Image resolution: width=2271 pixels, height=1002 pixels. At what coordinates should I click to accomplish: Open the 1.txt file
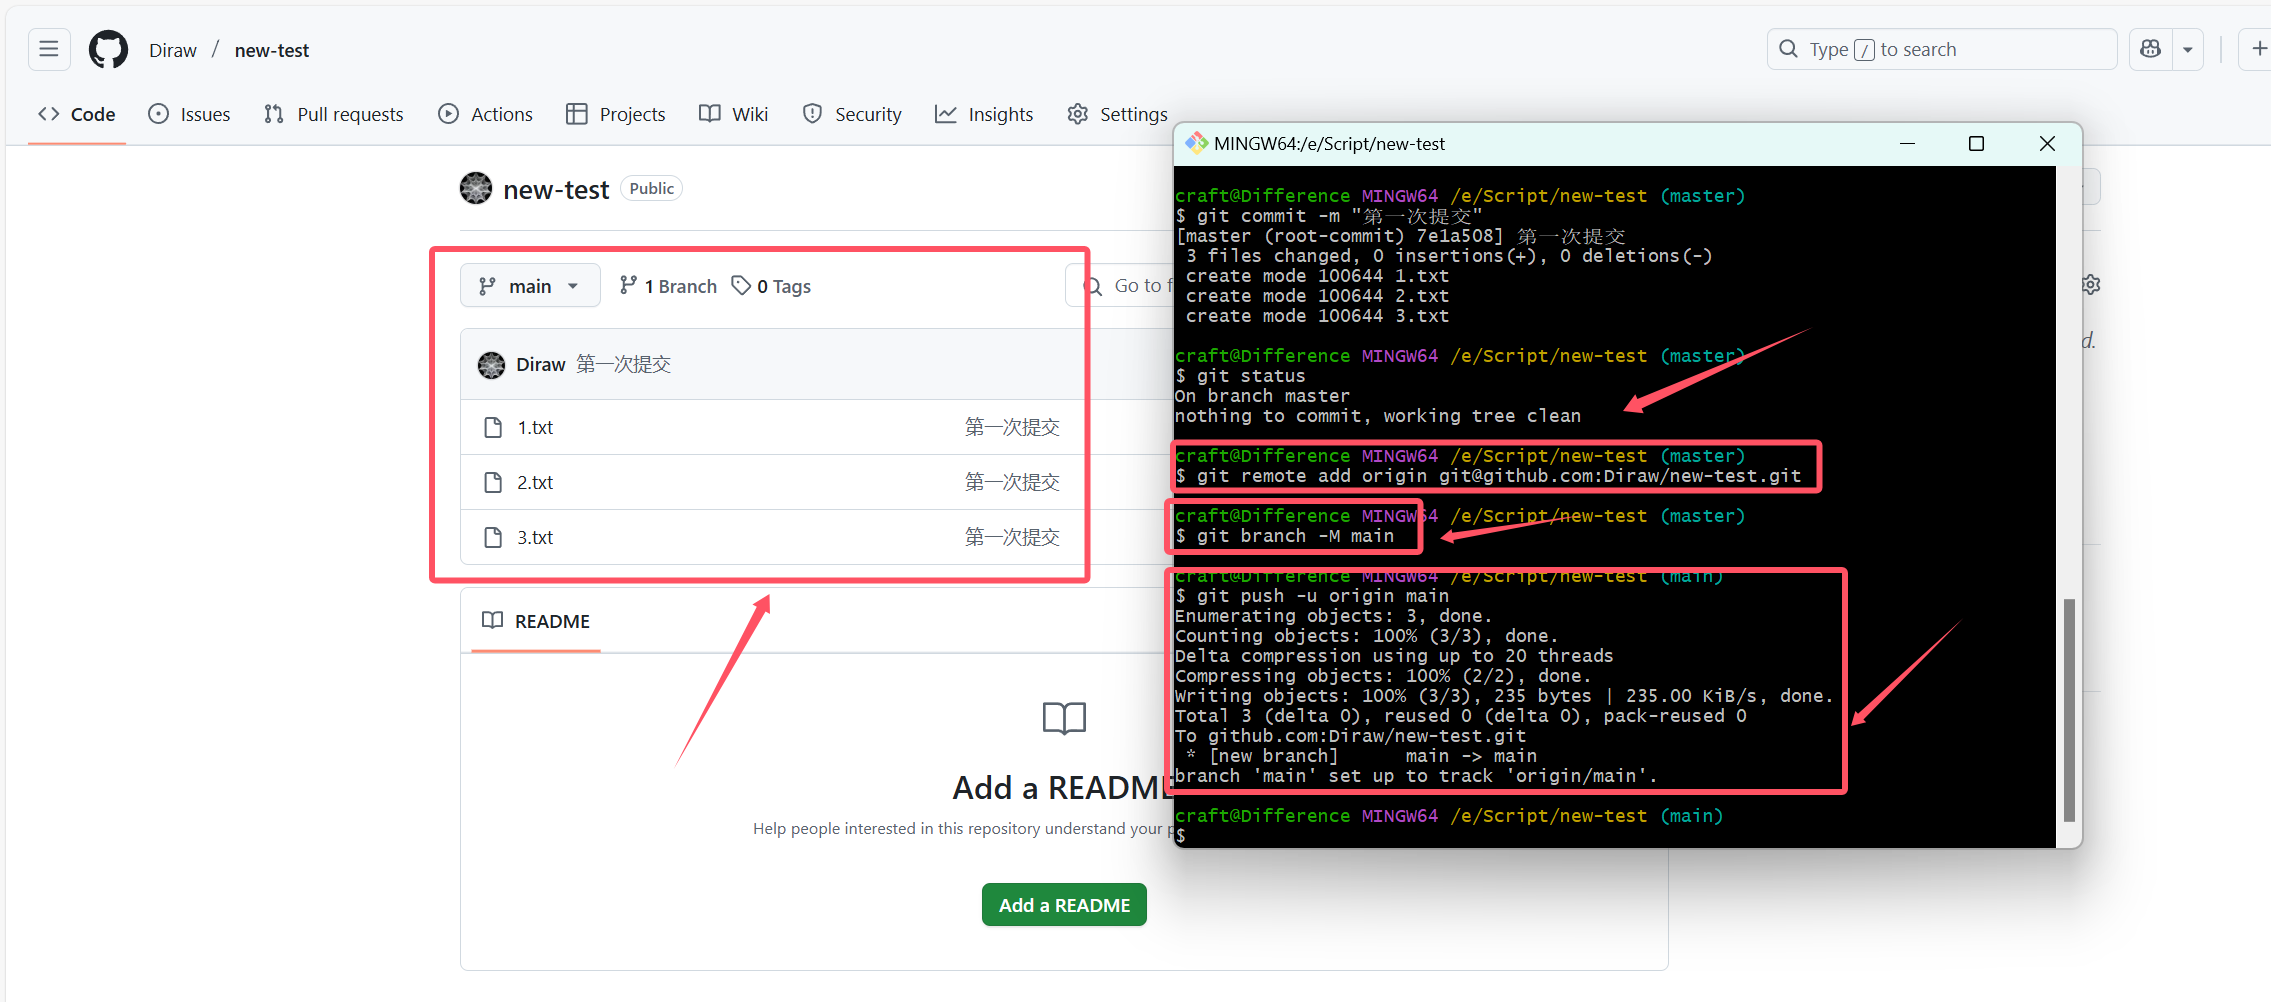[x=535, y=427]
